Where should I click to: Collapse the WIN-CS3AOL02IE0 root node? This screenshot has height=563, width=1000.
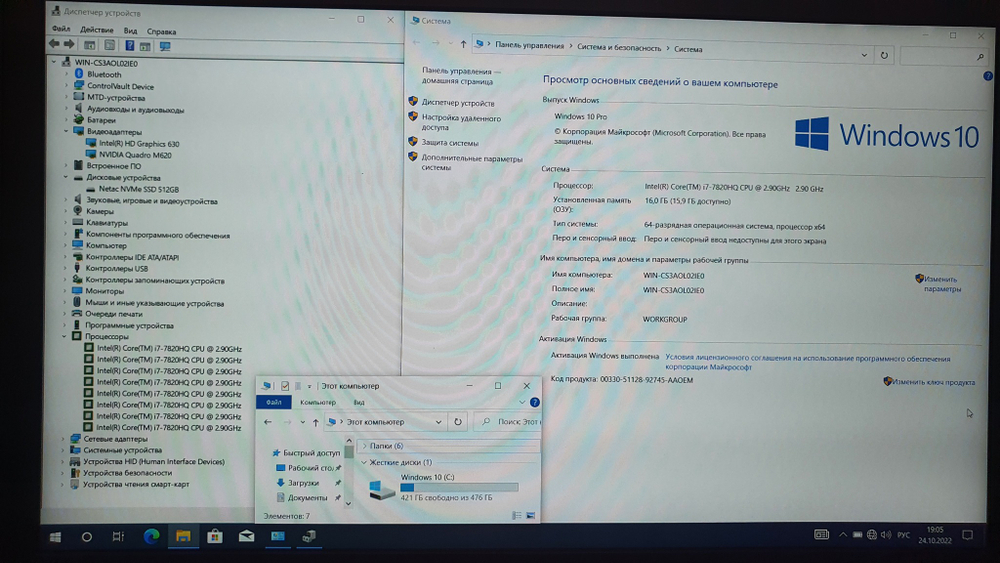(54, 62)
